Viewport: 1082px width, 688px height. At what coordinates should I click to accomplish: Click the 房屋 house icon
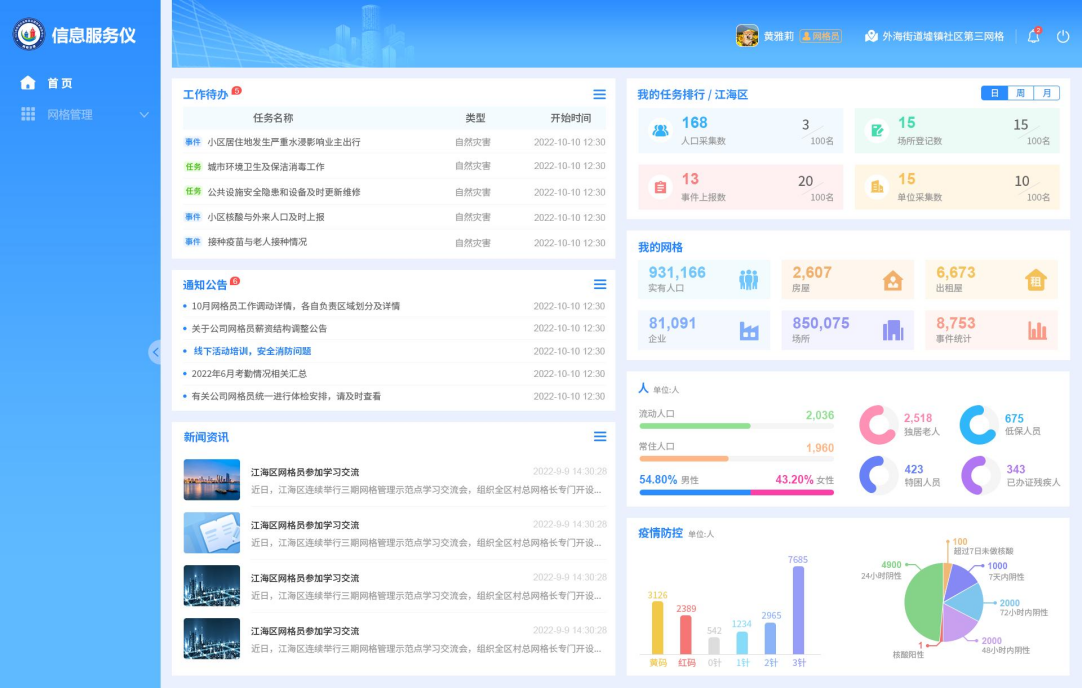click(892, 281)
